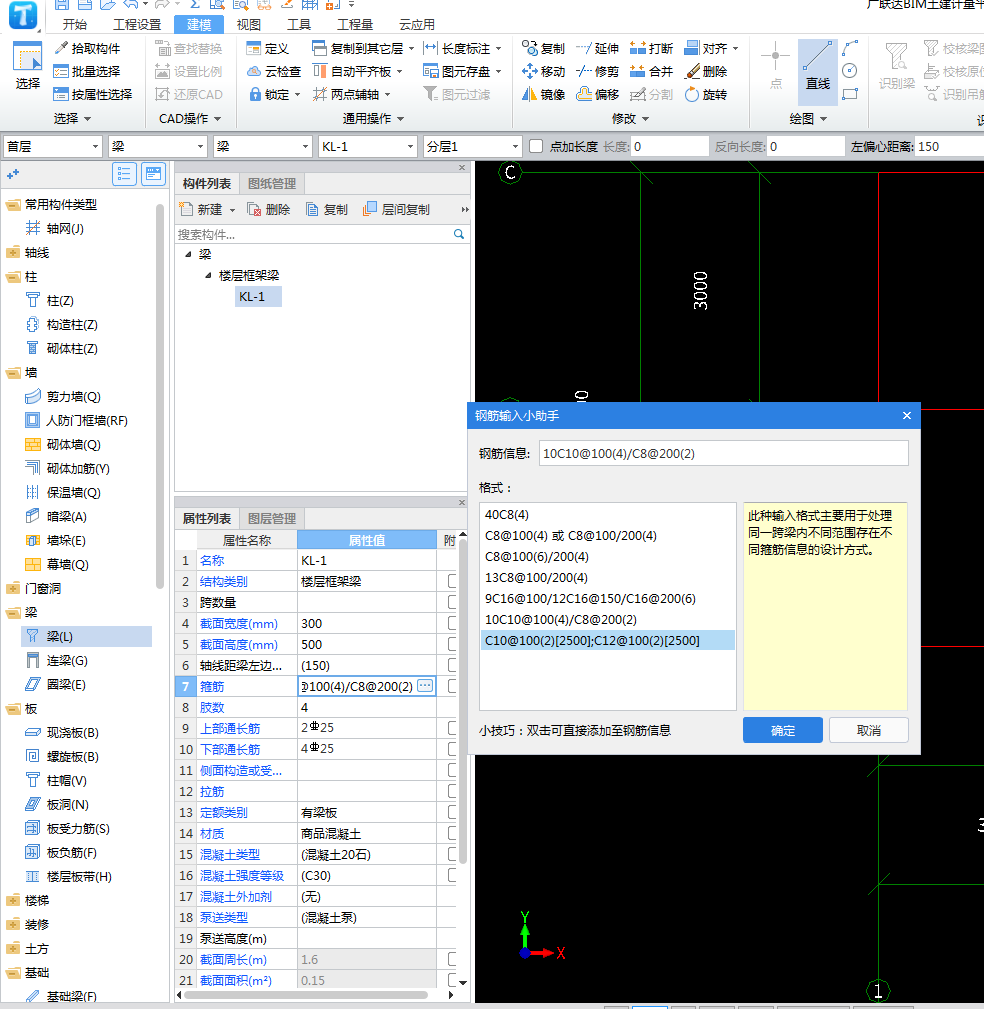
Task: Click the 复制 copy tool in ribbon
Action: click(x=543, y=48)
